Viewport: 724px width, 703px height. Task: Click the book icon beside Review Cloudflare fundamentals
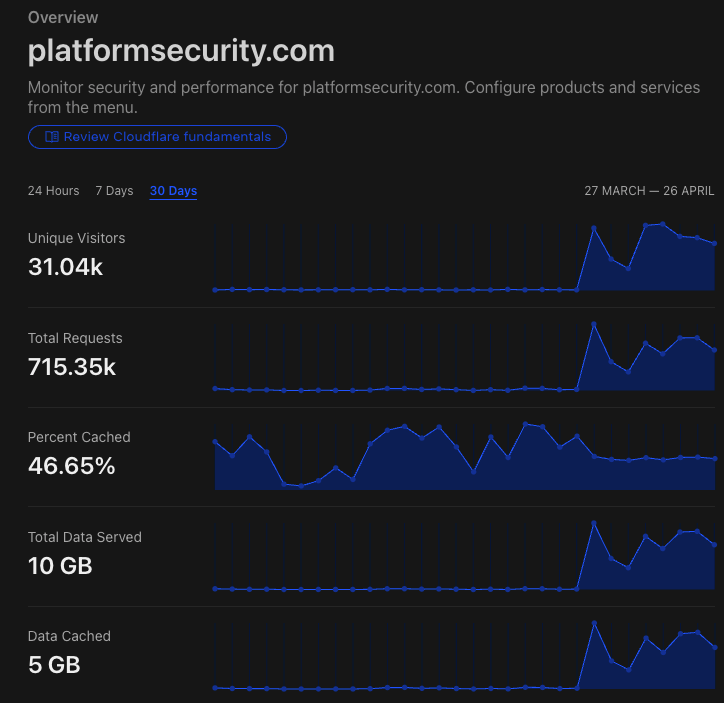tap(52, 137)
